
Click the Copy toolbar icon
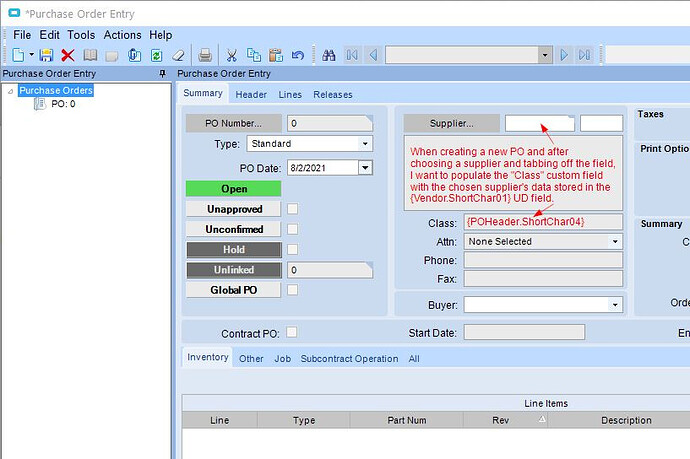click(x=254, y=55)
